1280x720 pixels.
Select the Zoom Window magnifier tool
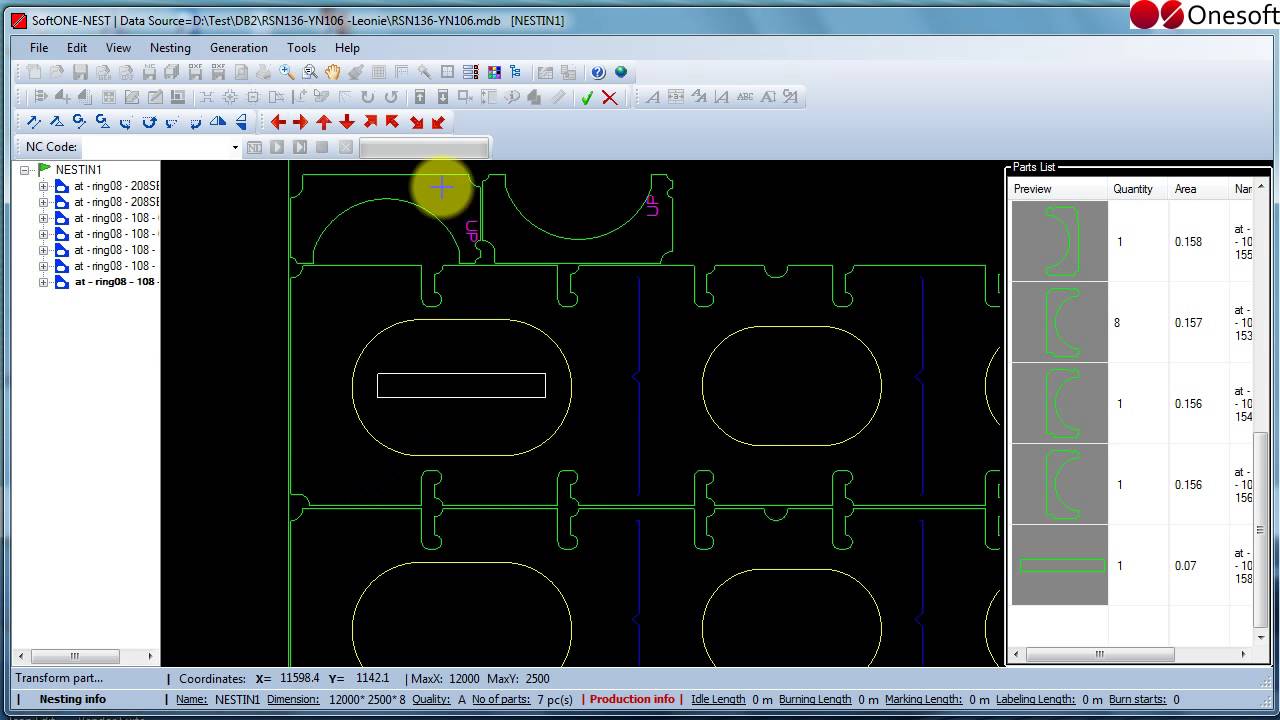310,72
